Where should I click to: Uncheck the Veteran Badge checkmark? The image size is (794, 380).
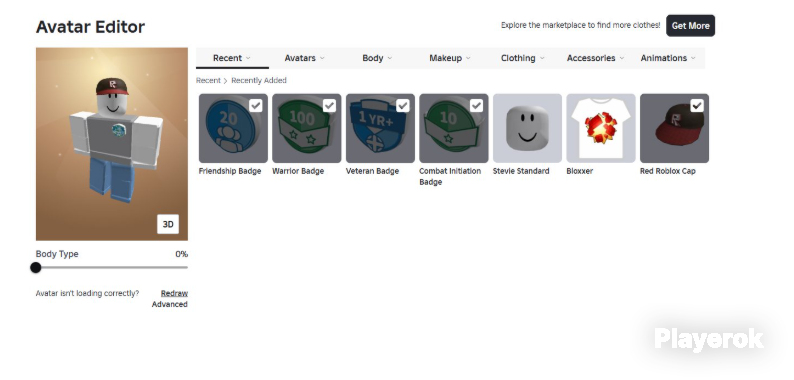click(x=403, y=105)
